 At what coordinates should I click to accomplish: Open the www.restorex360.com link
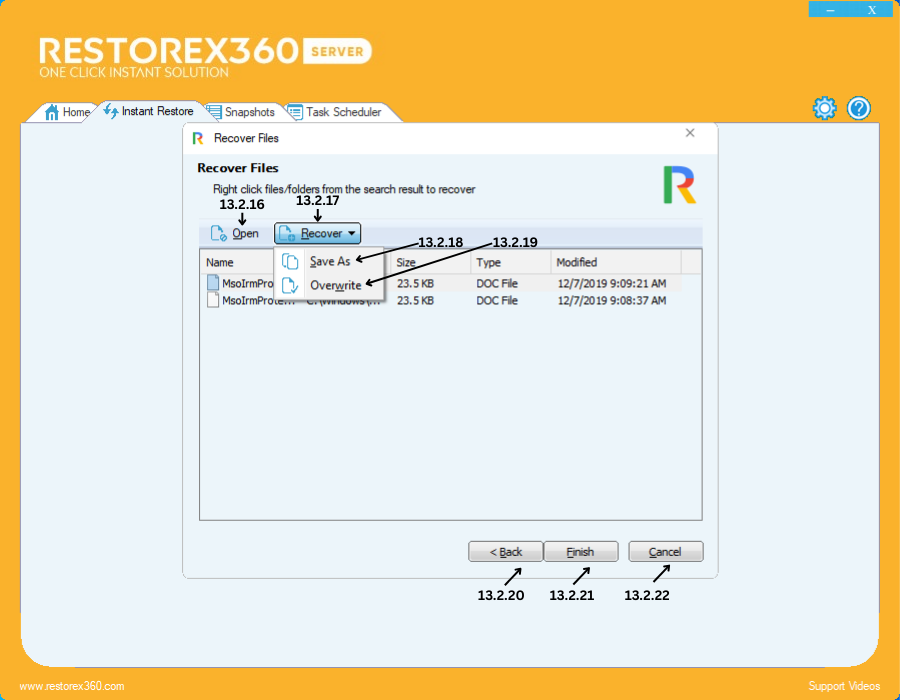72,686
